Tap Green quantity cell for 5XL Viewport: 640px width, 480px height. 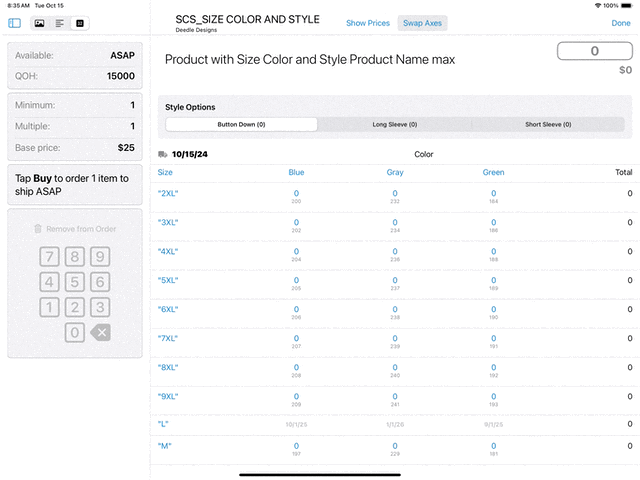(493, 283)
